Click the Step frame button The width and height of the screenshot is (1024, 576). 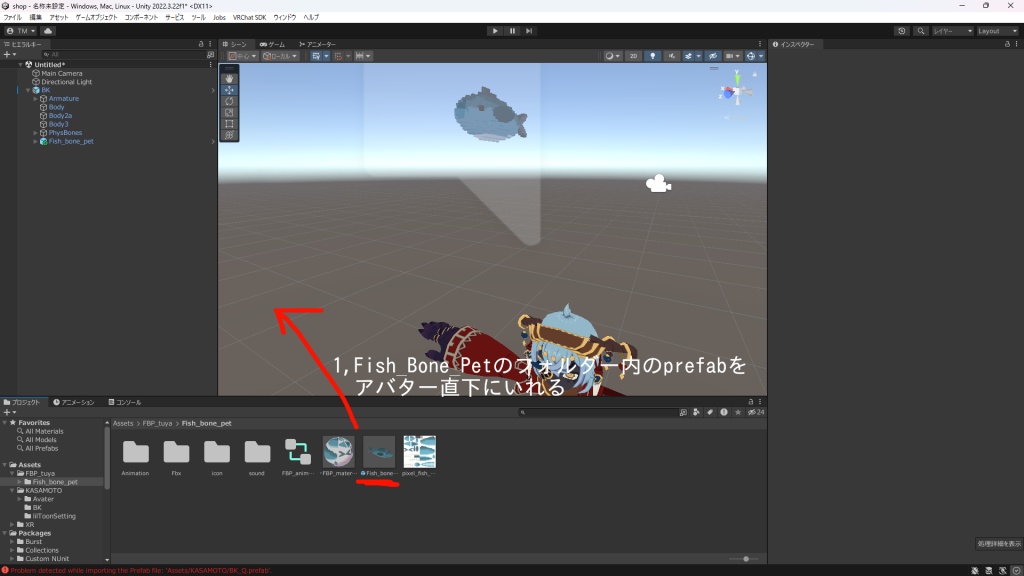[529, 31]
